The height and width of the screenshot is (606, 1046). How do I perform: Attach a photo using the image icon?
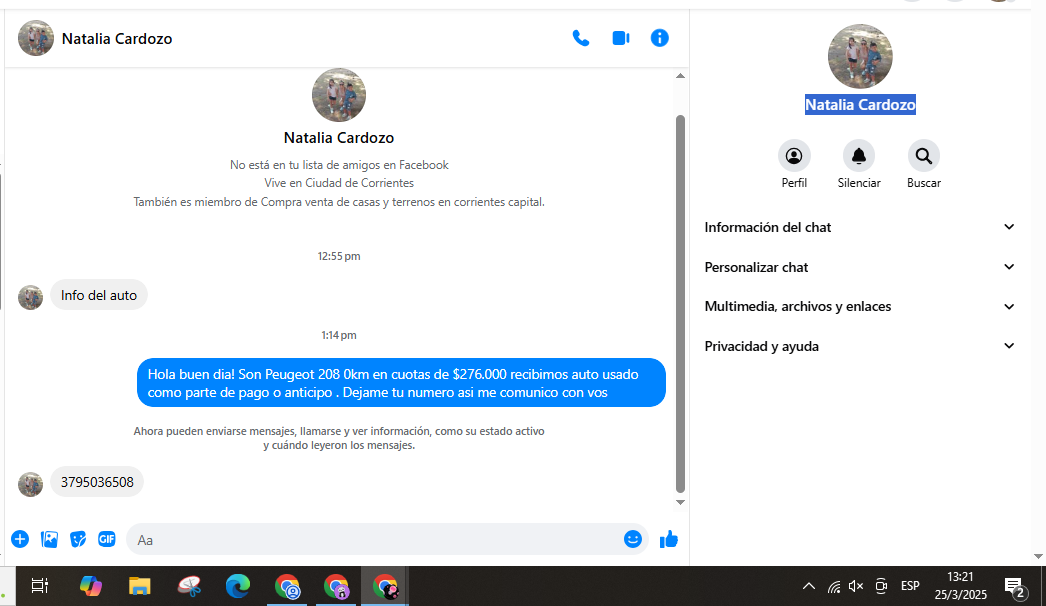coord(49,539)
